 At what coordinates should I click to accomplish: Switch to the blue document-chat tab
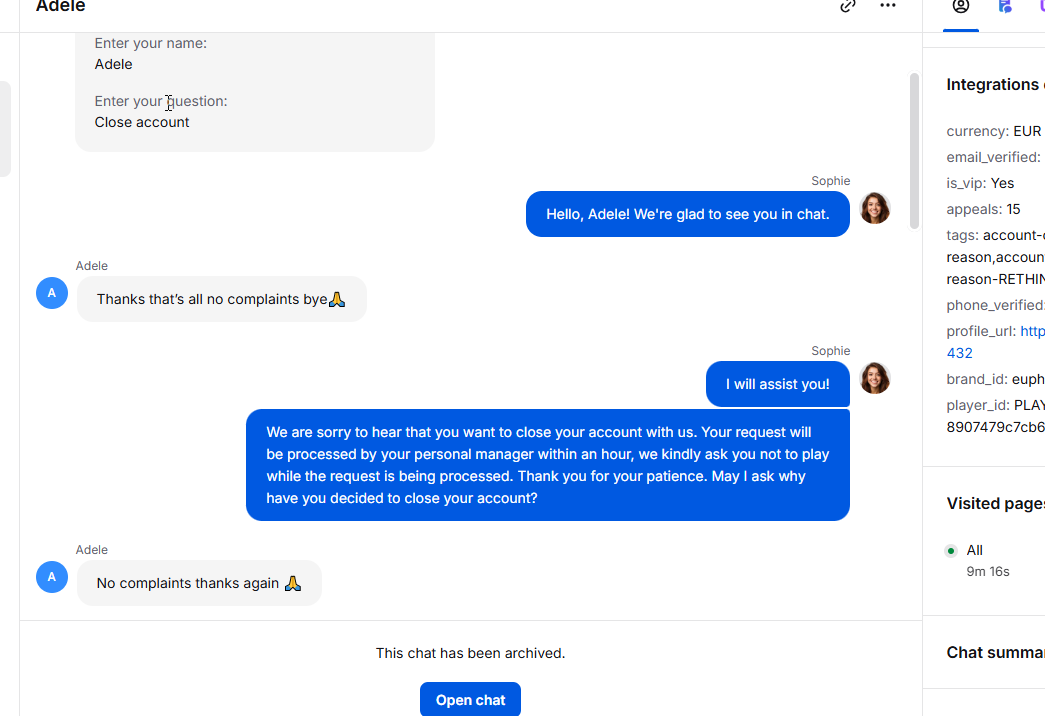coord(1004,6)
